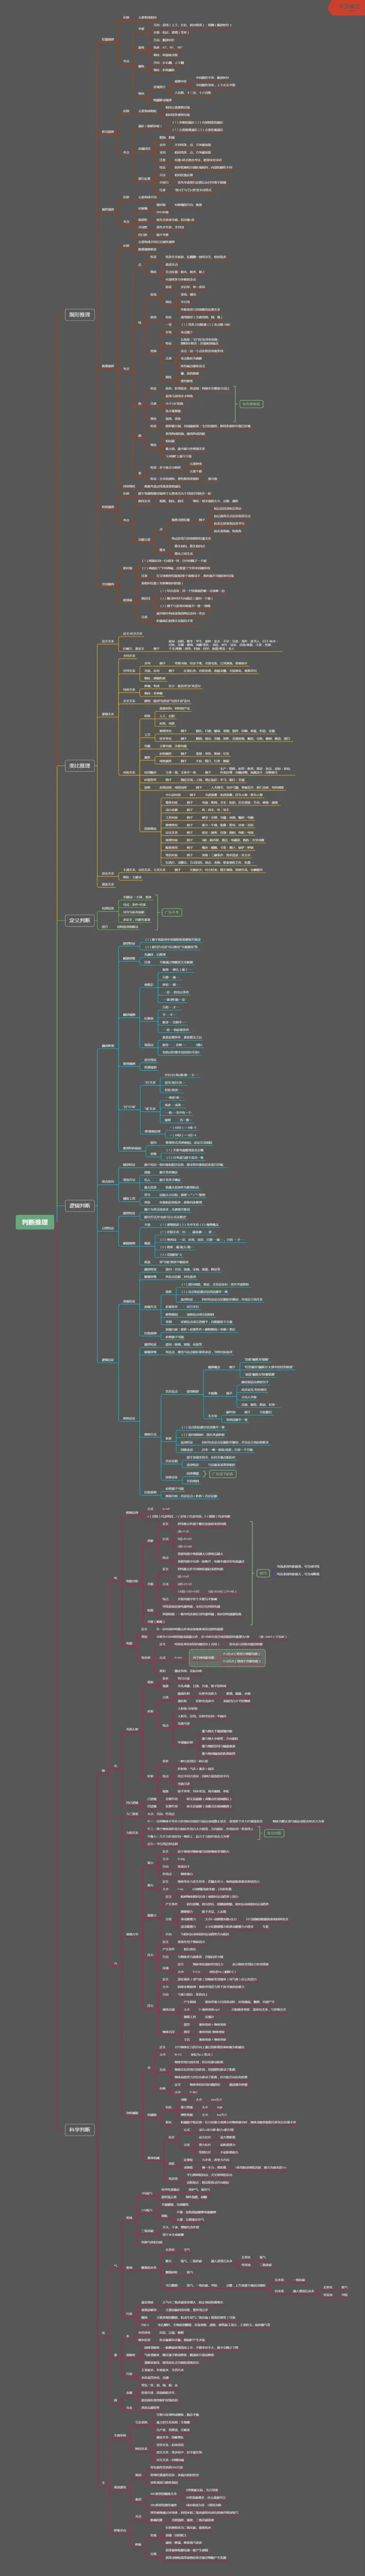Click the 样式规律 subtopic under 图形推理
The image size is (365, 2576).
[x=107, y=131]
